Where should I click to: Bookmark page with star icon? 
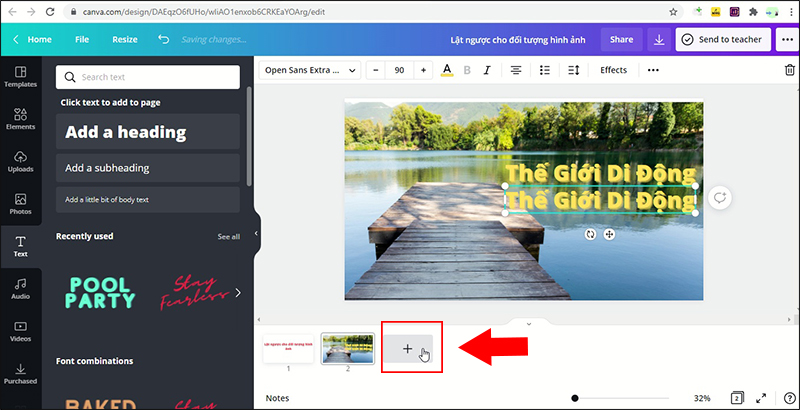point(673,12)
